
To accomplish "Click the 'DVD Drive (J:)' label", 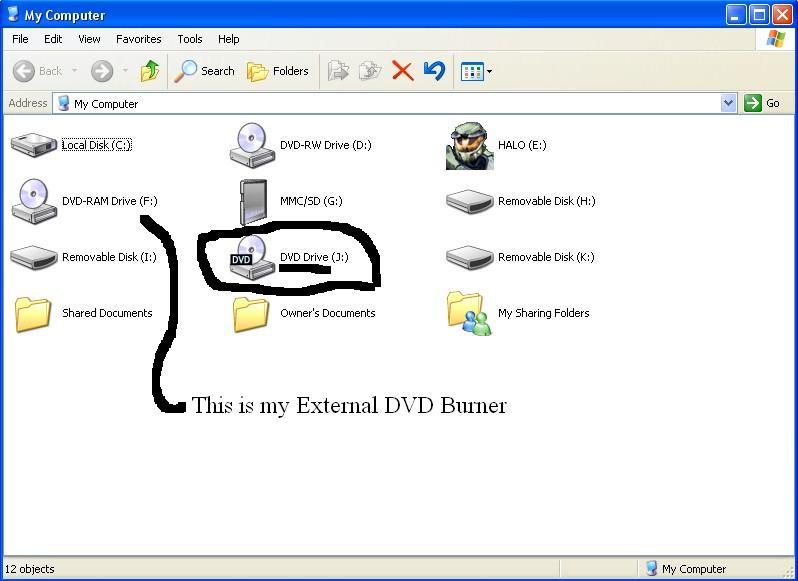I will click(314, 257).
